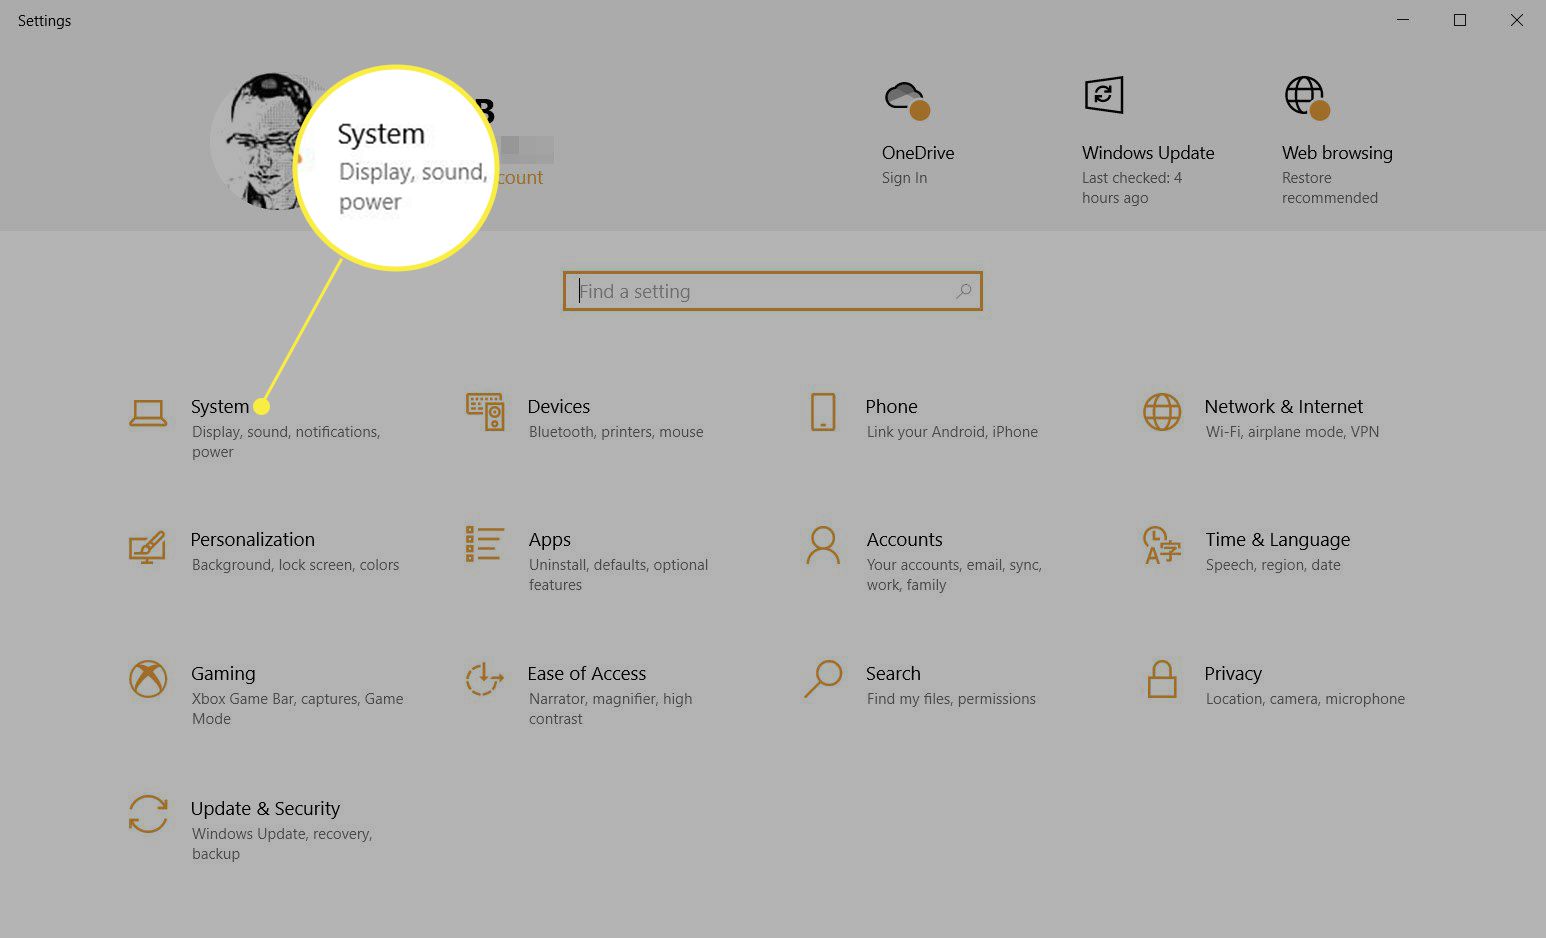The width and height of the screenshot is (1546, 938).
Task: Open the Privacy padlock icon
Action: point(1162,679)
